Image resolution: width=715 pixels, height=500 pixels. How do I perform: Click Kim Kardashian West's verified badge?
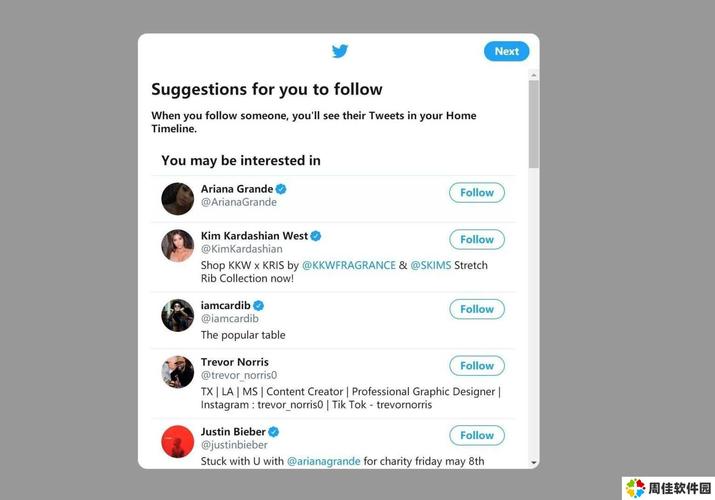316,236
